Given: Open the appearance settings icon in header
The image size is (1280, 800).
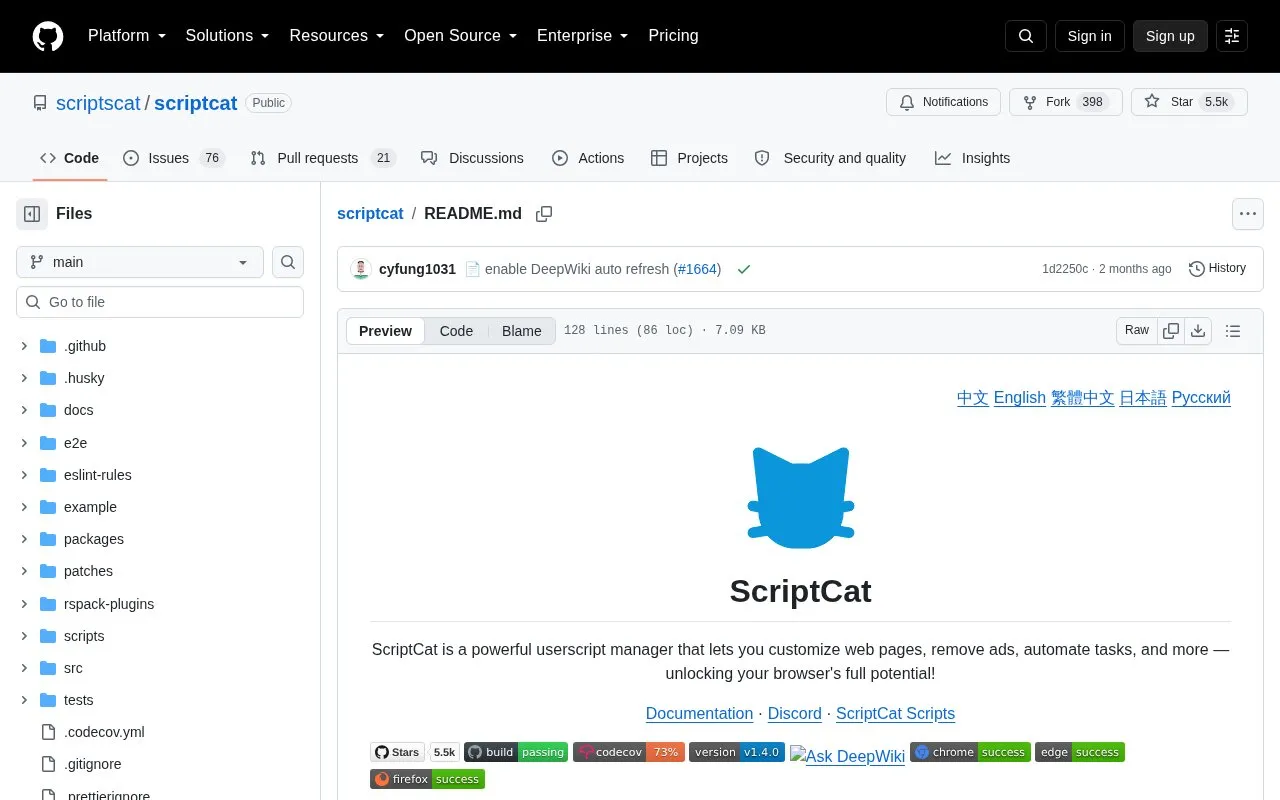Looking at the screenshot, I should [1232, 36].
